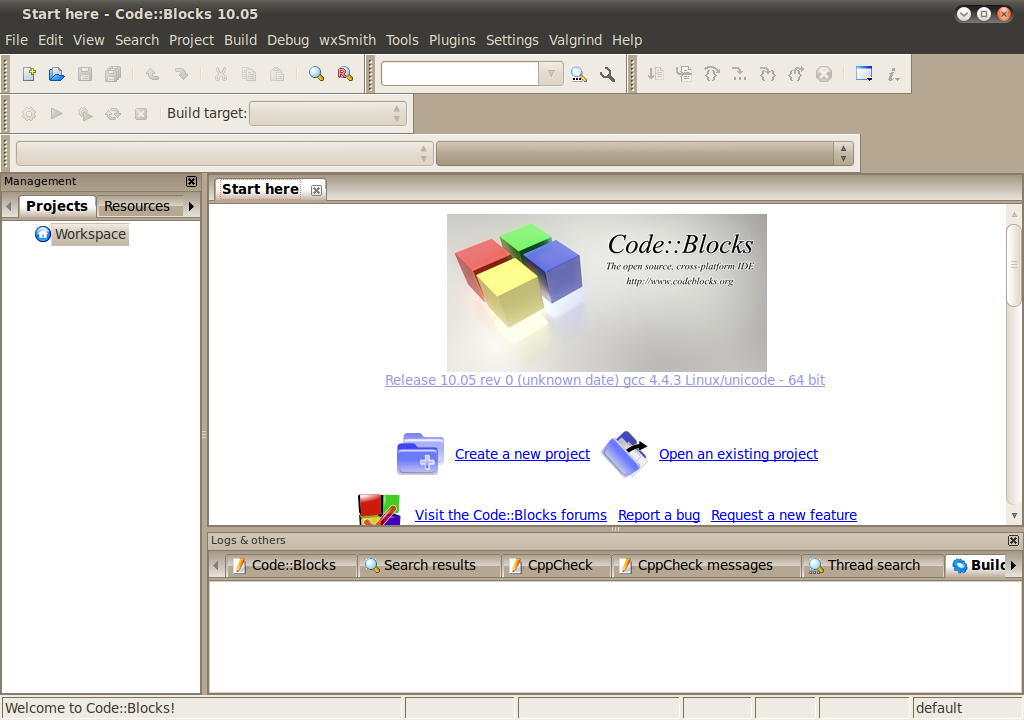Image resolution: width=1024 pixels, height=720 pixels.
Task: Click the start page vertical scrollbar thumb
Action: tap(1014, 265)
